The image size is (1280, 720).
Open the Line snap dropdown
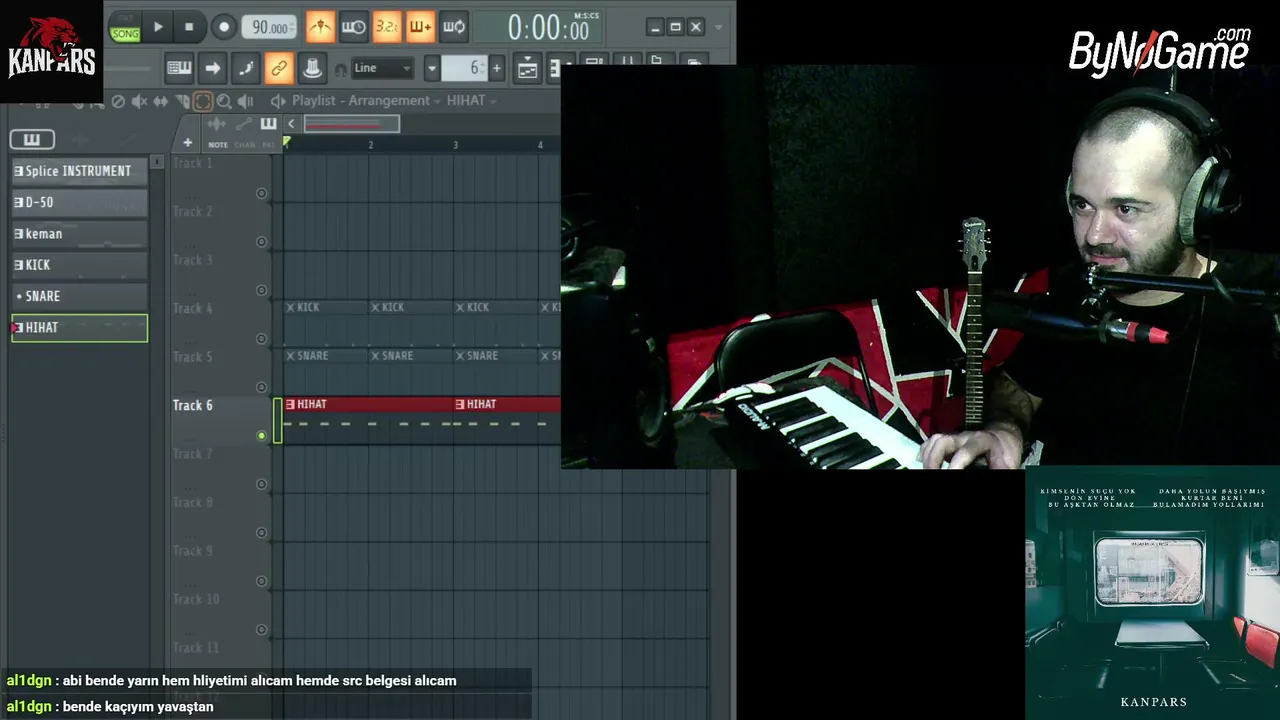pyautogui.click(x=381, y=68)
